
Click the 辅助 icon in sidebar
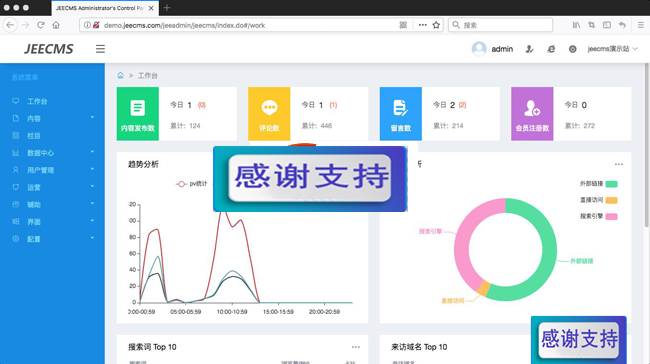click(x=16, y=204)
